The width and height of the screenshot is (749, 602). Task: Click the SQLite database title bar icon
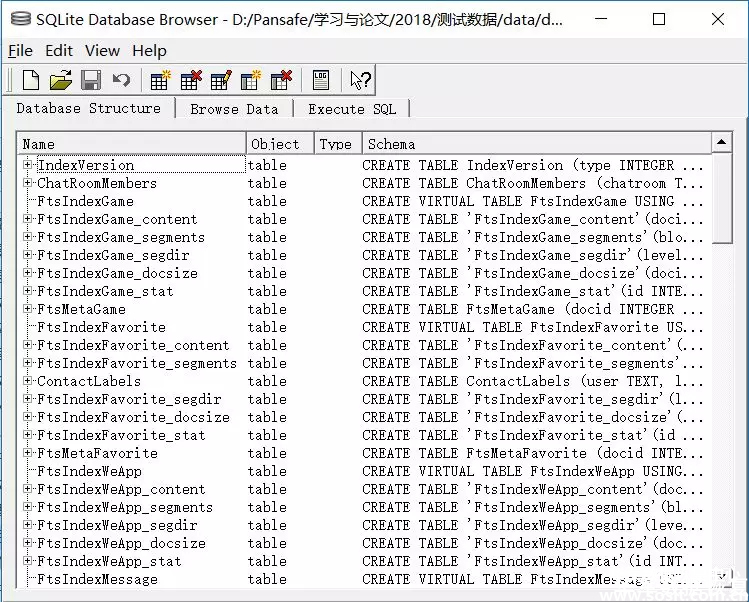click(x=21, y=20)
